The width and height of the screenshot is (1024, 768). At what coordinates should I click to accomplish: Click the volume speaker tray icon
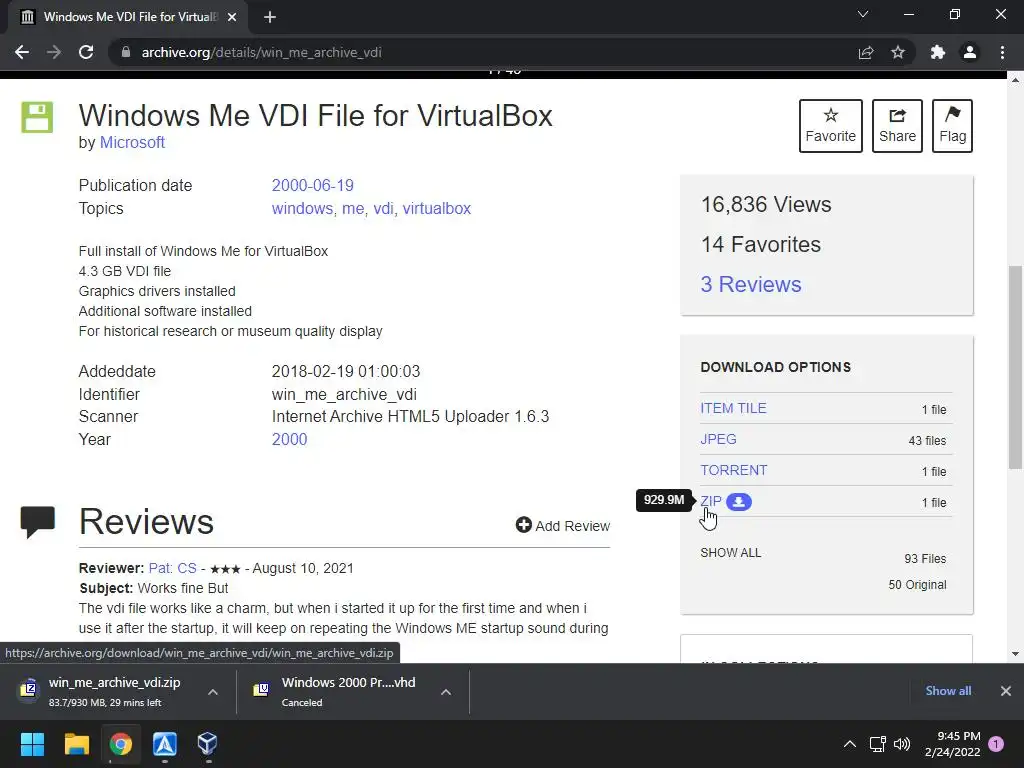coord(902,744)
